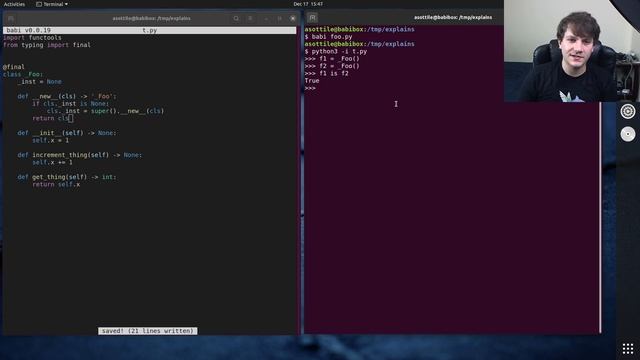Click the '>>> f1 is f2' line
Viewport: 640px width, 360px height.
point(327,73)
